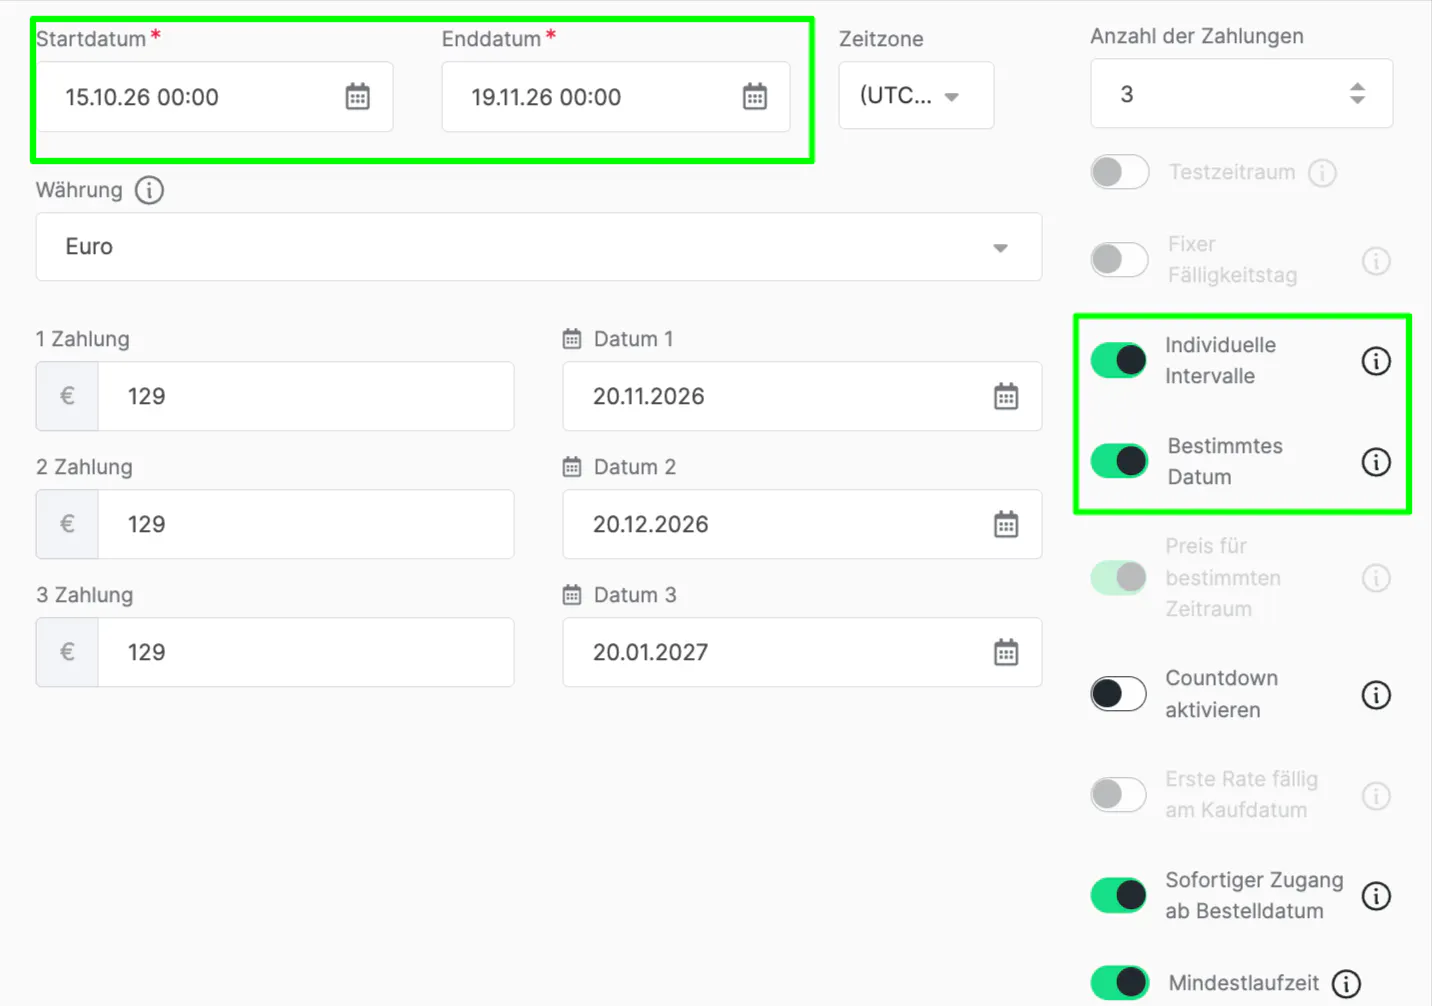Open calendar icon in Datum 1 field
The width and height of the screenshot is (1432, 1006).
tap(1006, 396)
